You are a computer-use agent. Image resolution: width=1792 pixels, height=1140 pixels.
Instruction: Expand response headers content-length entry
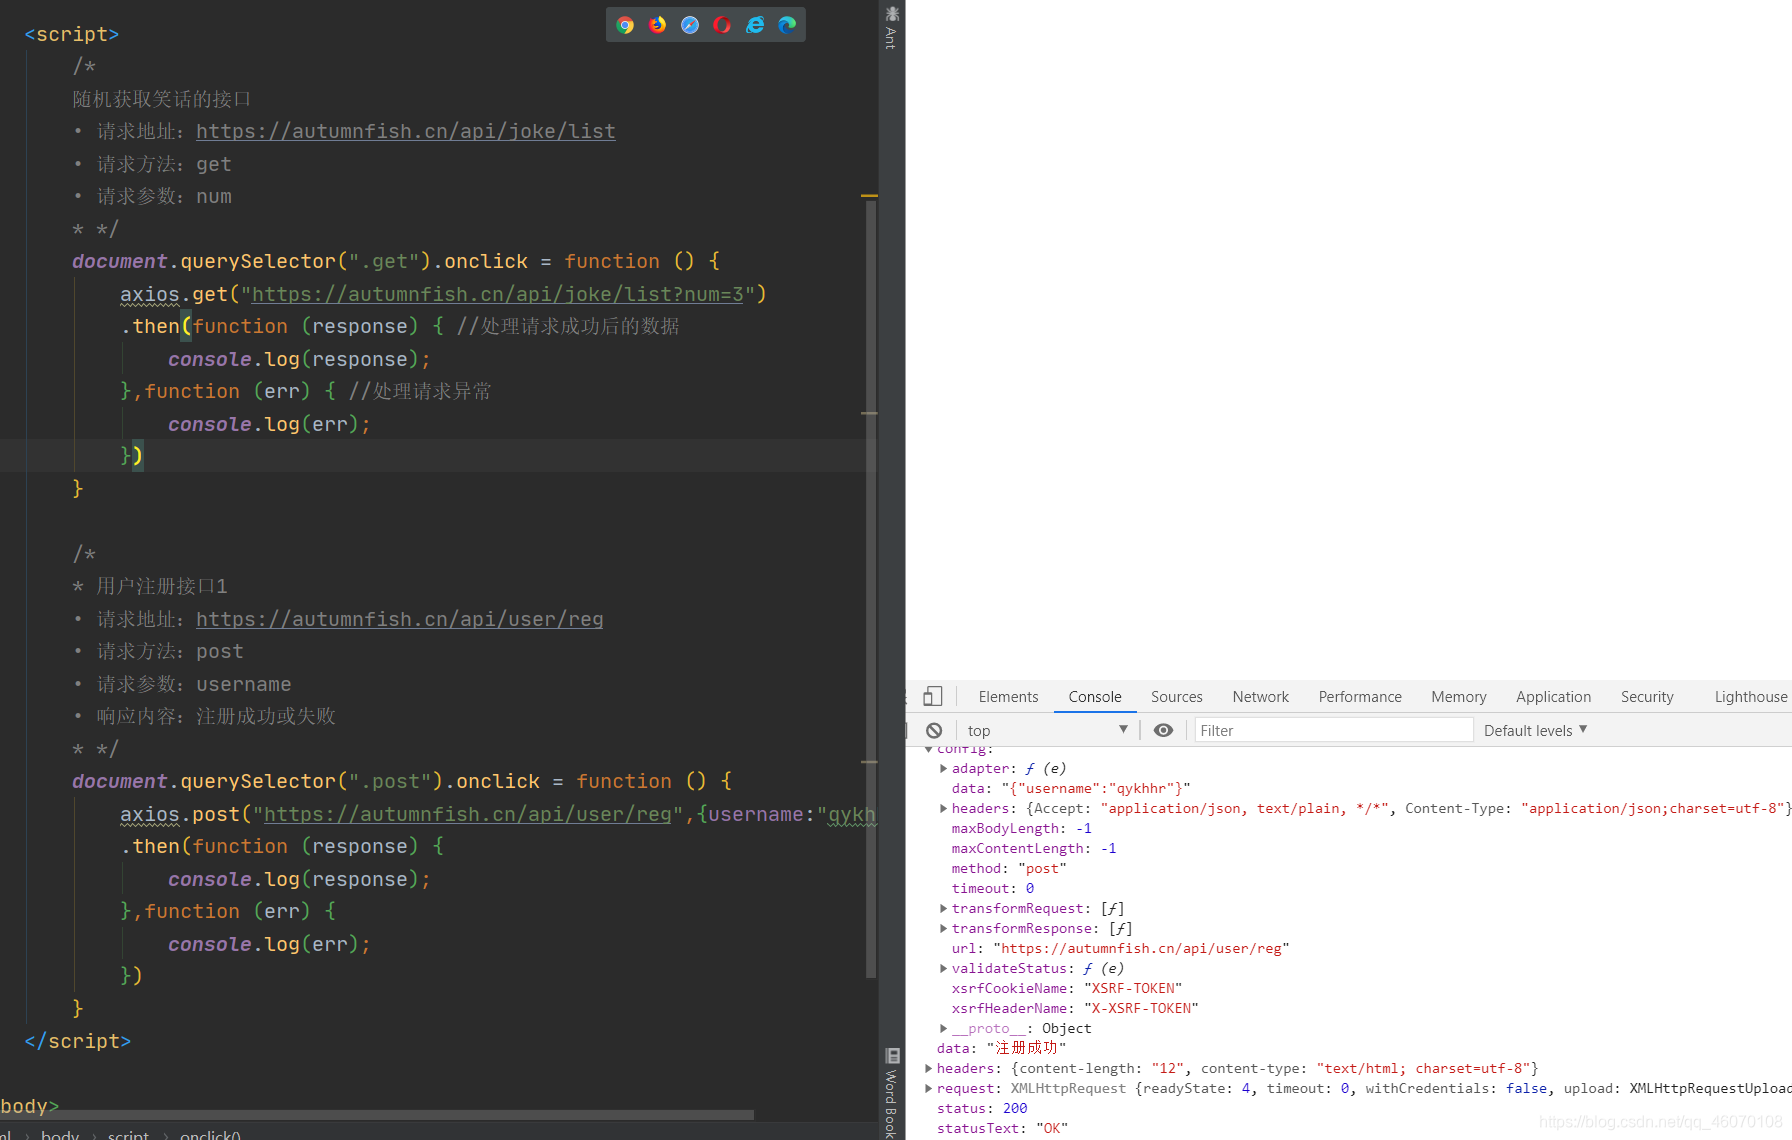pos(929,1068)
